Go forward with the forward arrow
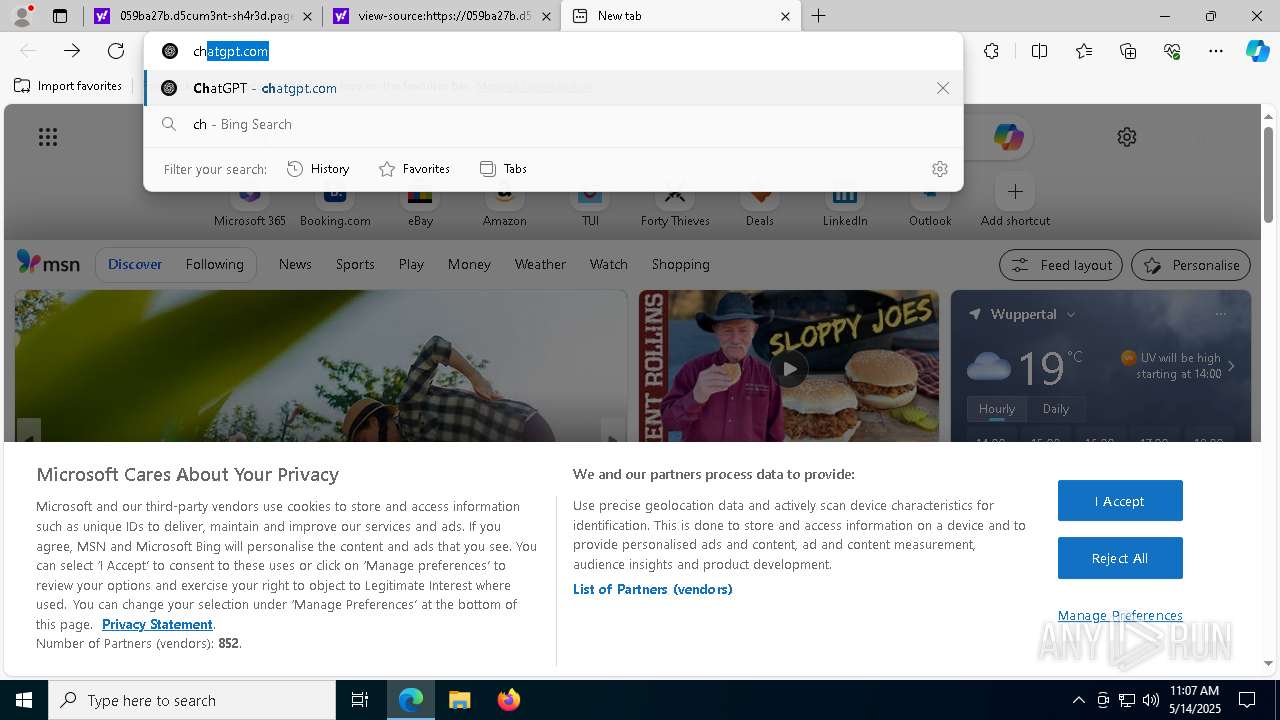1280x720 pixels. click(x=72, y=51)
